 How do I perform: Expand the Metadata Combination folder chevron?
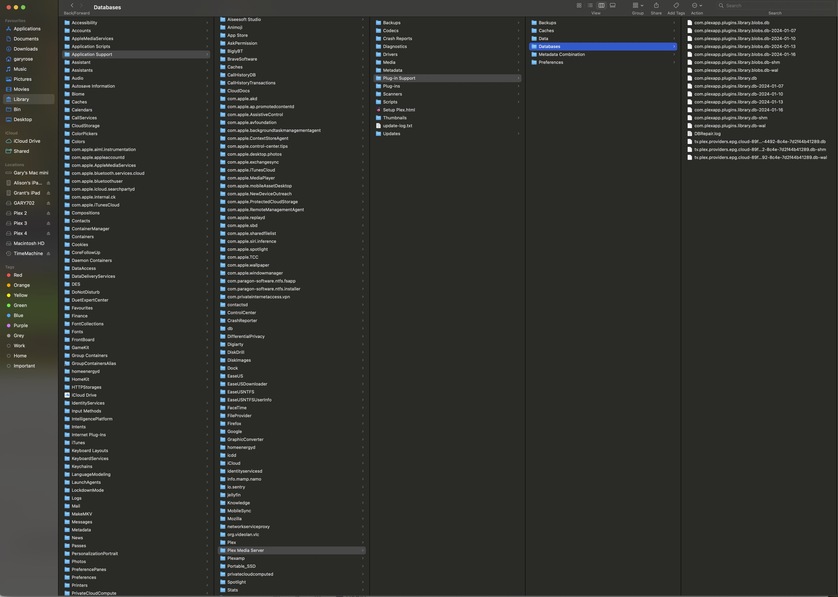pyautogui.click(x=674, y=55)
